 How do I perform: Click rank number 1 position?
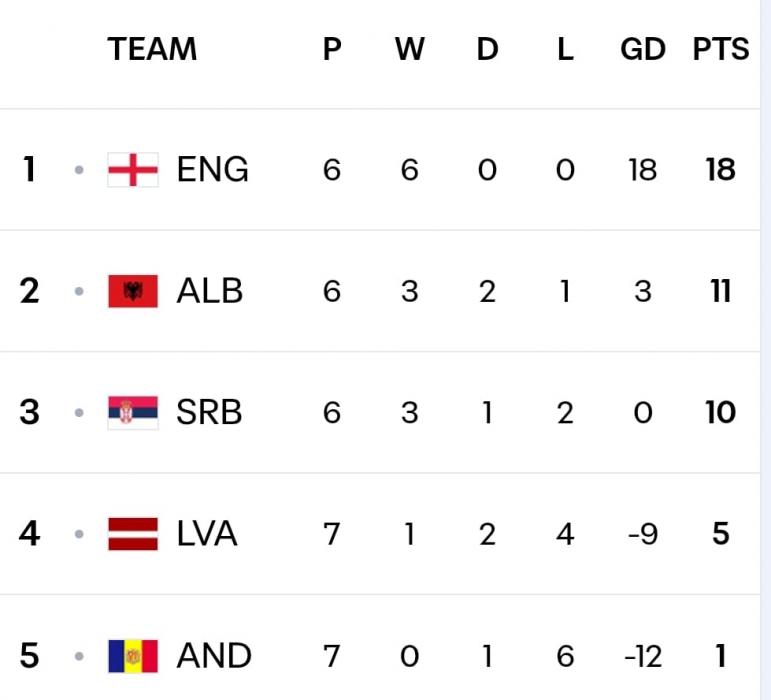click(x=29, y=170)
